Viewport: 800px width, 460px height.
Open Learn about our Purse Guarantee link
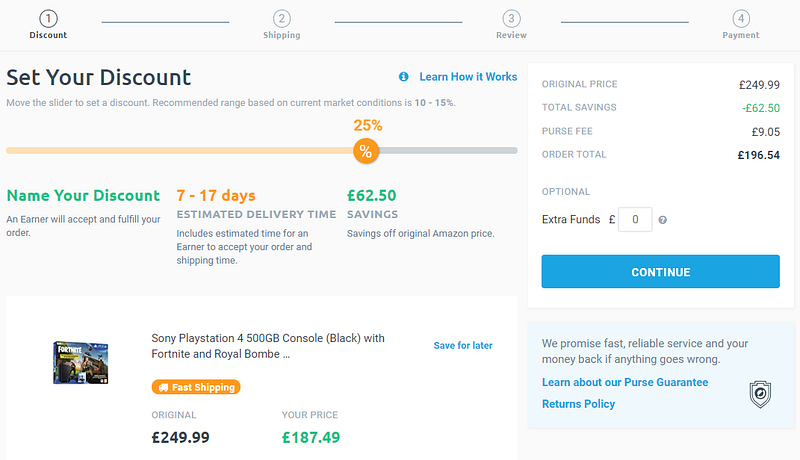click(x=625, y=382)
